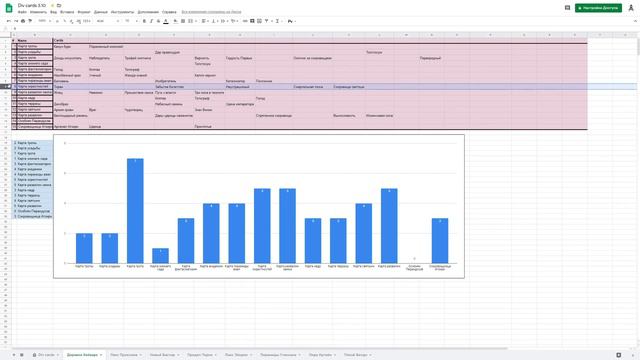Screen dimensions: 640x360
Task: Merge the selected cells
Action: 190,21
